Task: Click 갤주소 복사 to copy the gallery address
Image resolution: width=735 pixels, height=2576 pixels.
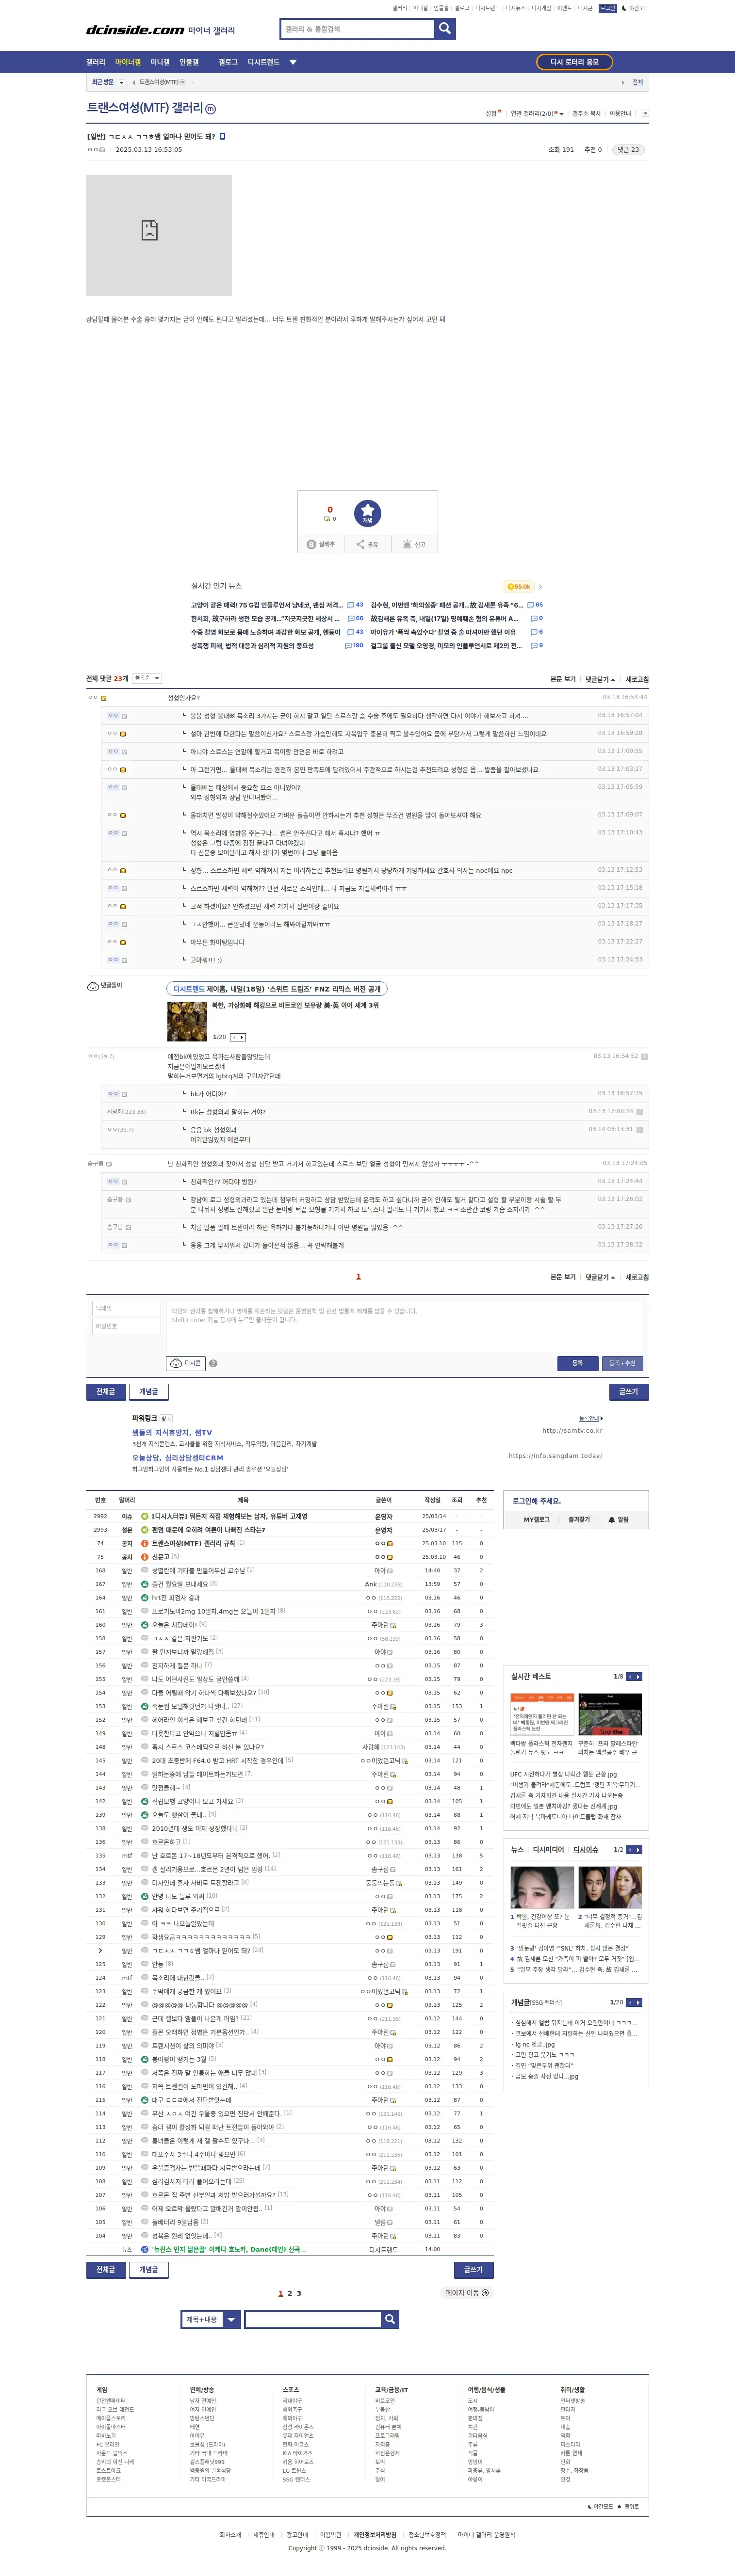Action: [587, 114]
